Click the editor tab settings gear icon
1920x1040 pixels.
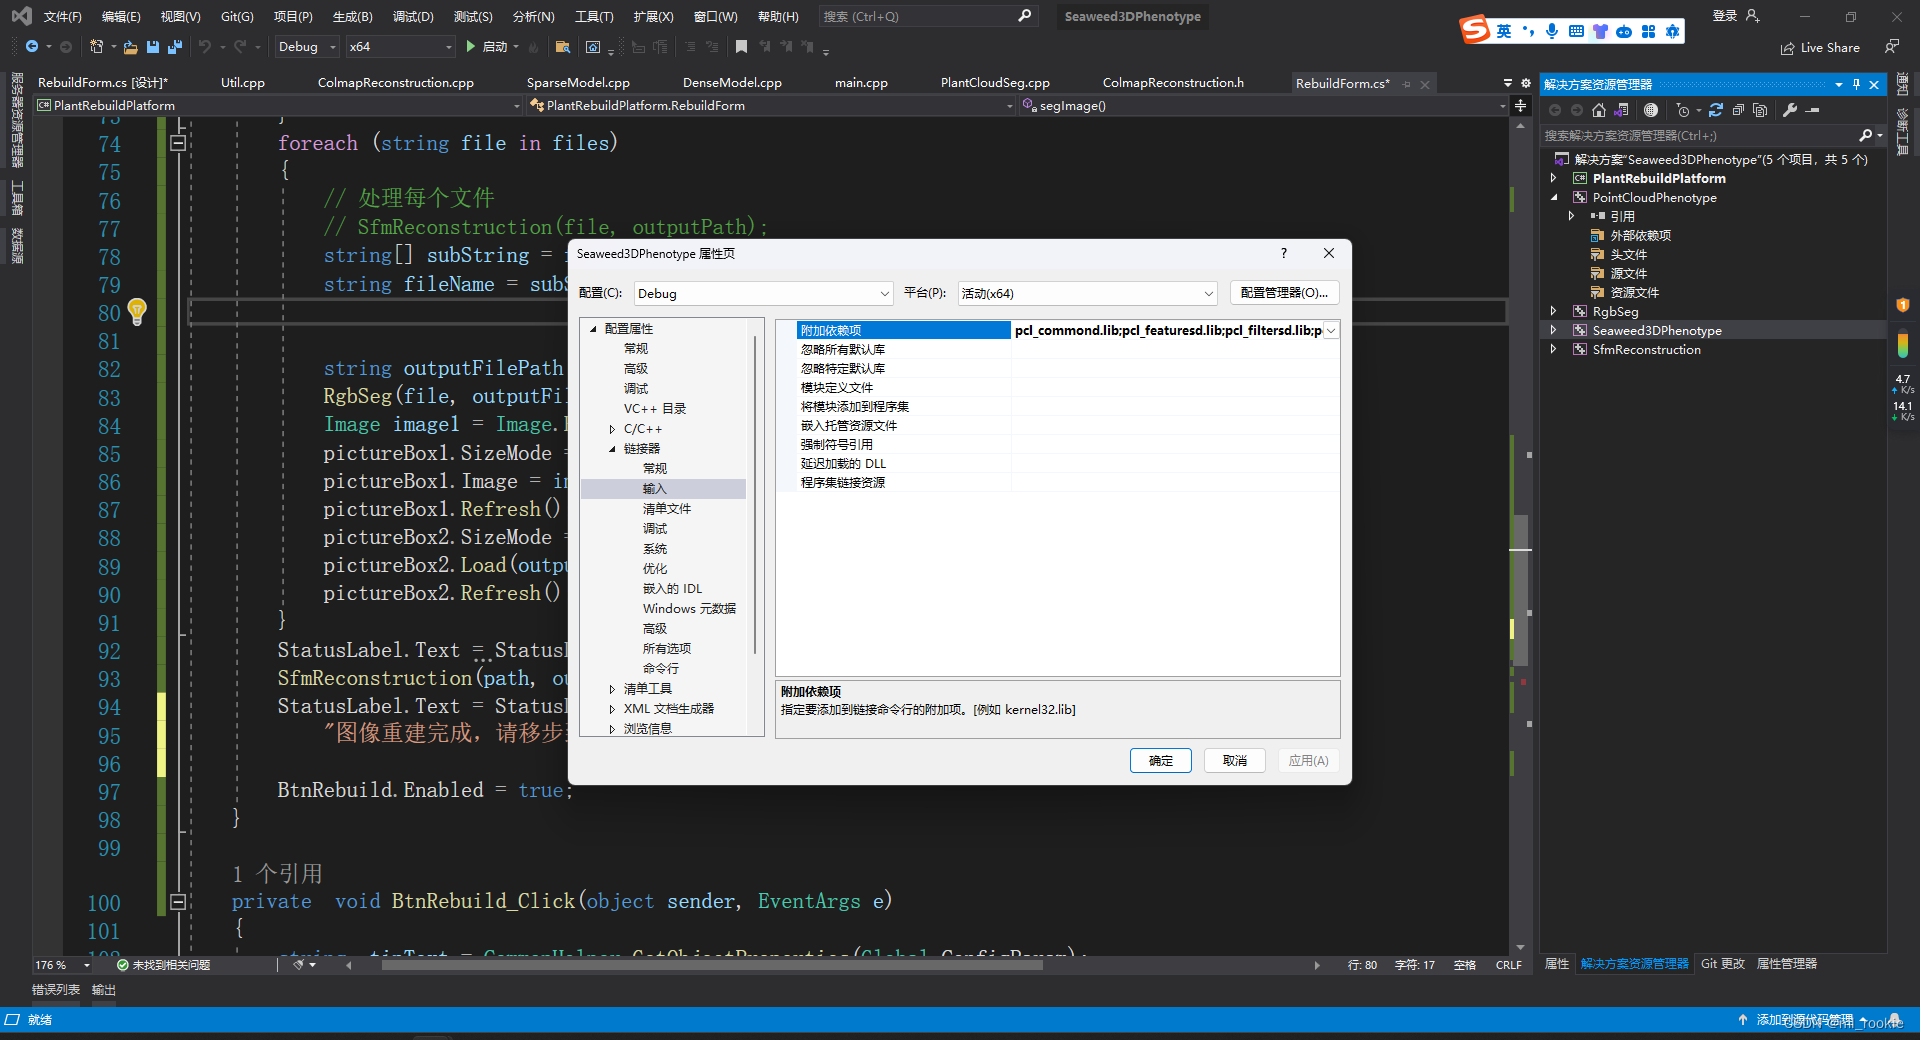pyautogui.click(x=1526, y=83)
